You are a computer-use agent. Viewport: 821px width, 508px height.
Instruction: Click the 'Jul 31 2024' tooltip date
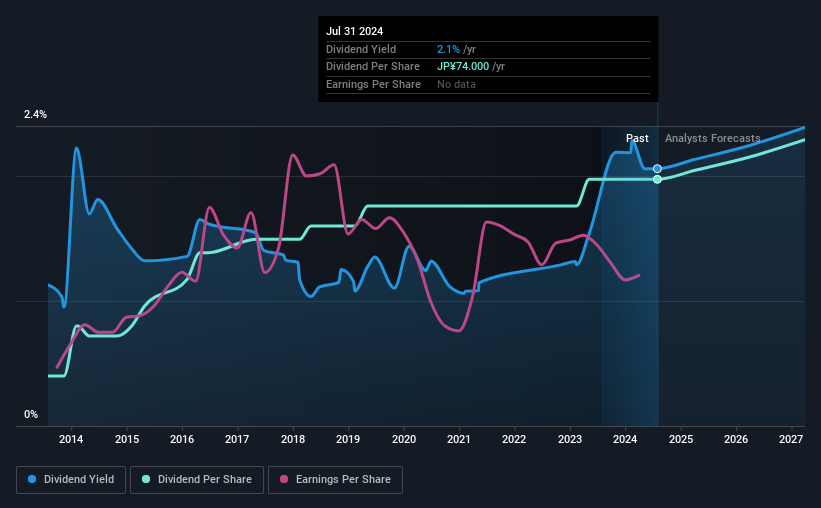coord(354,31)
